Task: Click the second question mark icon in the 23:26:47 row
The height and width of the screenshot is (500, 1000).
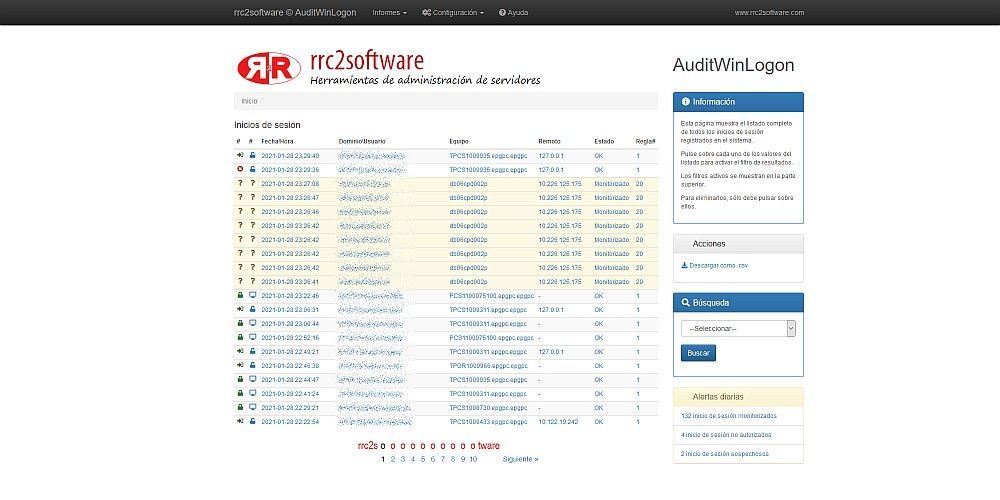Action: 253,198
